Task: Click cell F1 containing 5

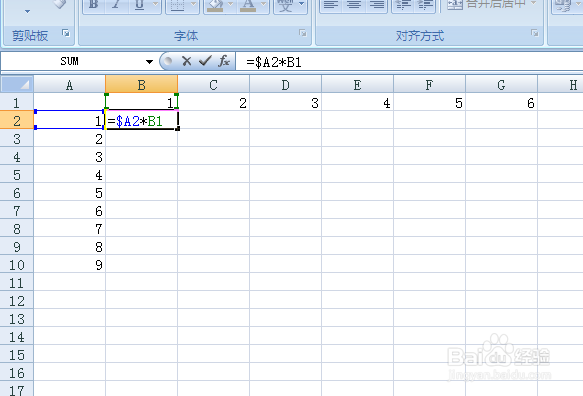Action: point(429,102)
